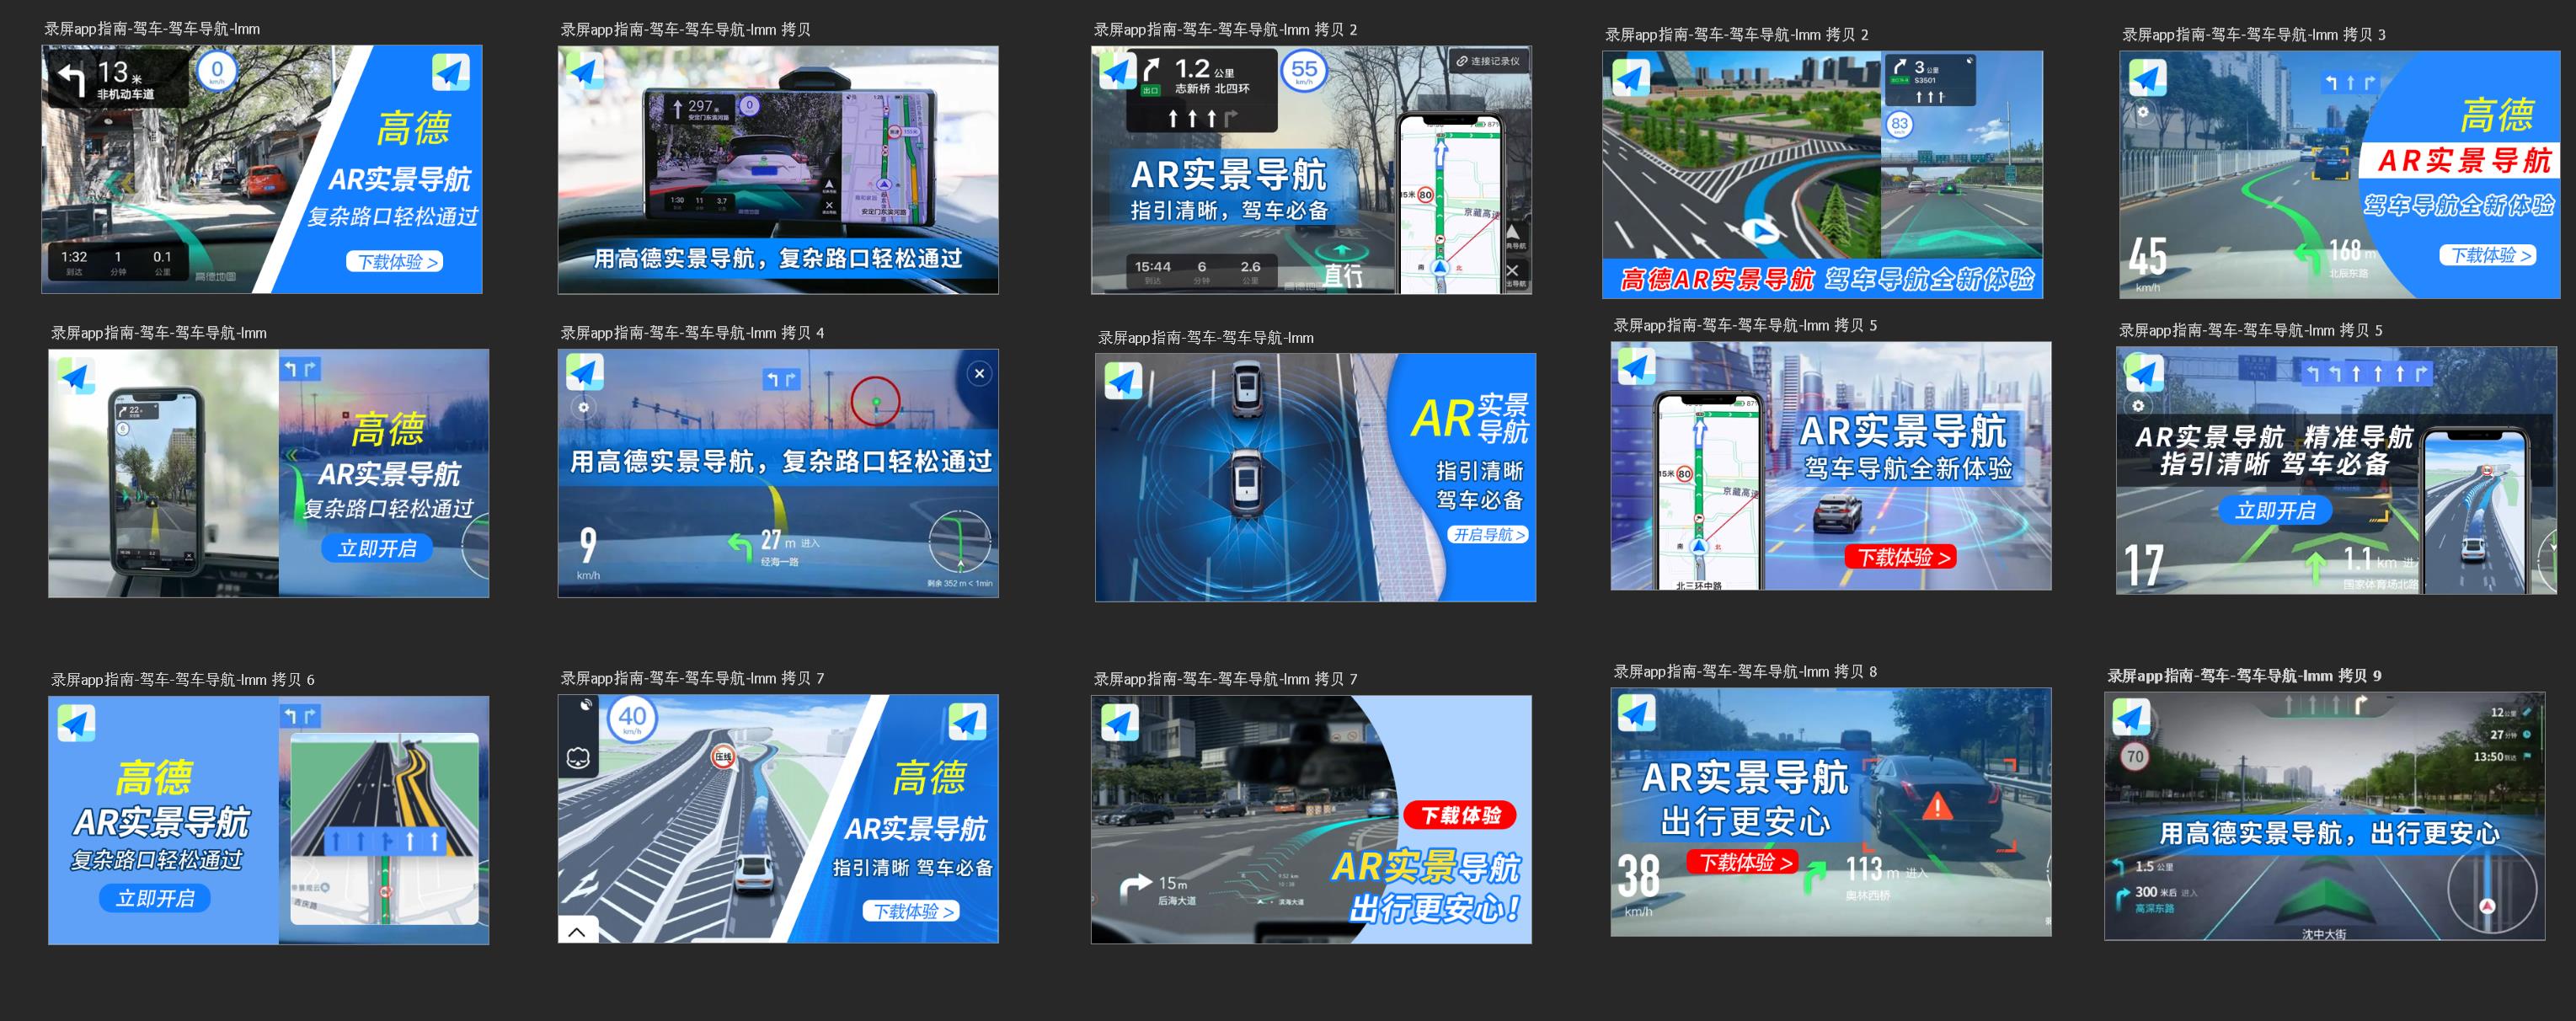Select the artboard title ending in 拷贝 9

[2244, 675]
